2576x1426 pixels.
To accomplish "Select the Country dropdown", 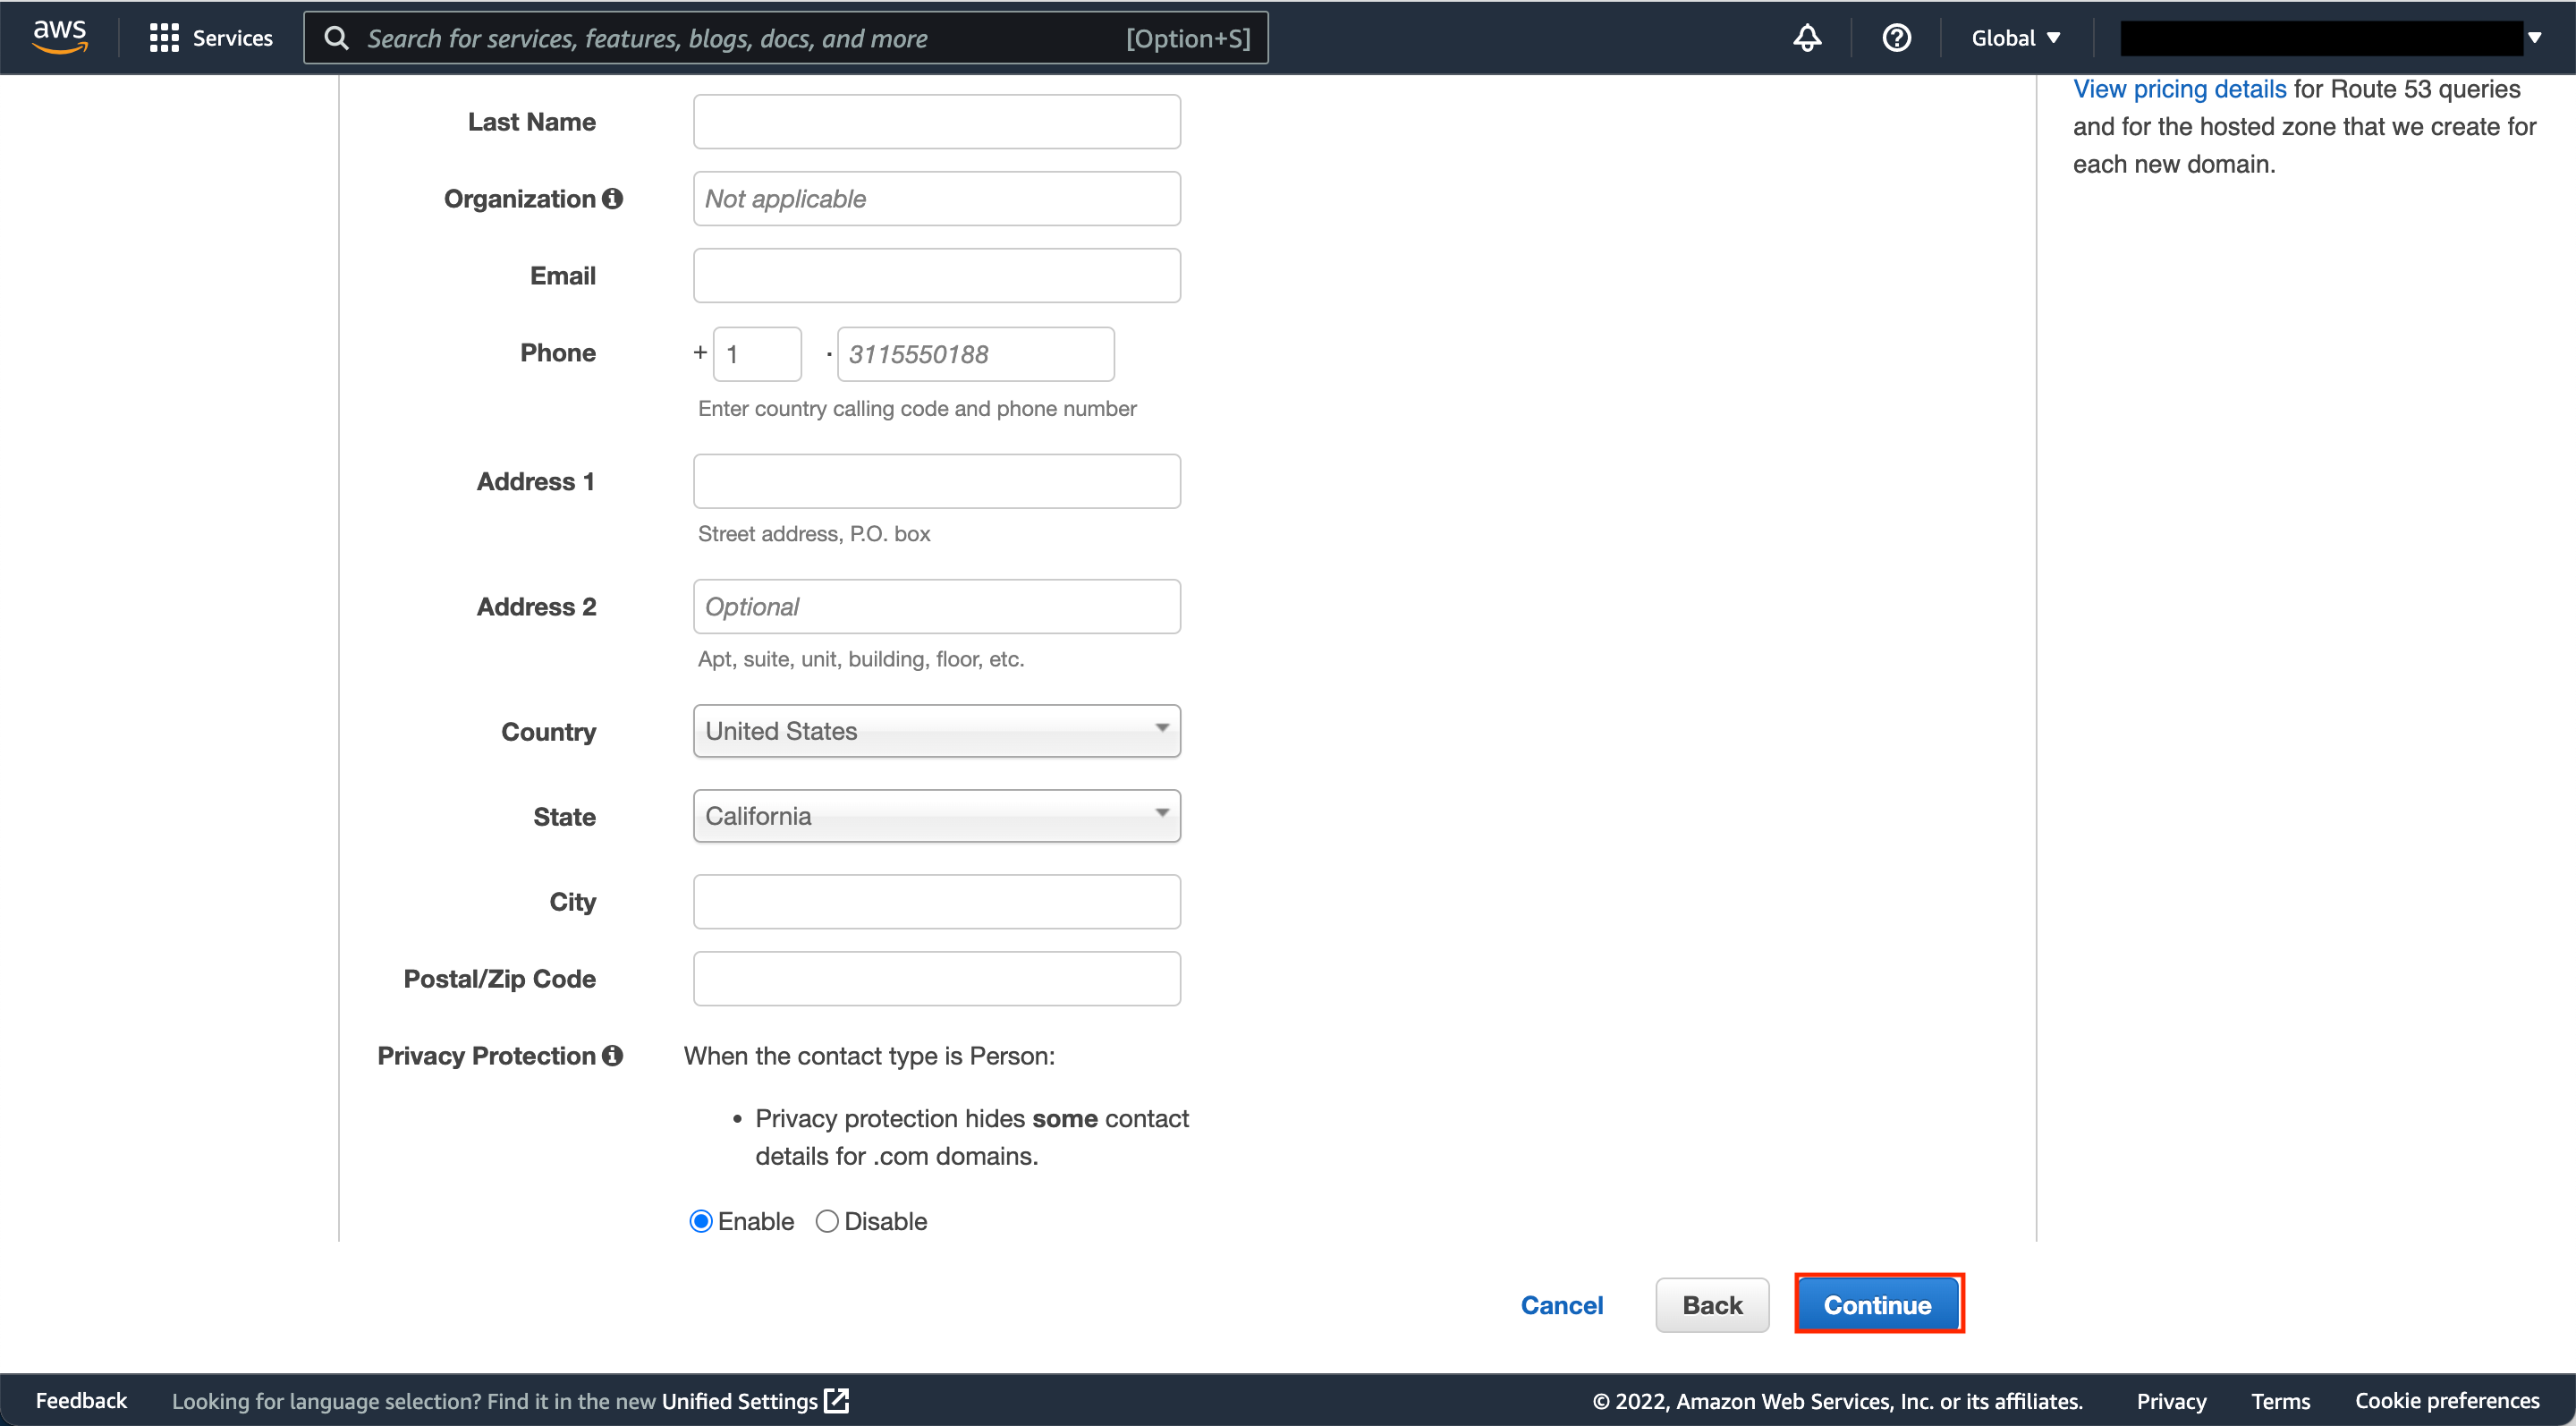I will click(x=937, y=731).
